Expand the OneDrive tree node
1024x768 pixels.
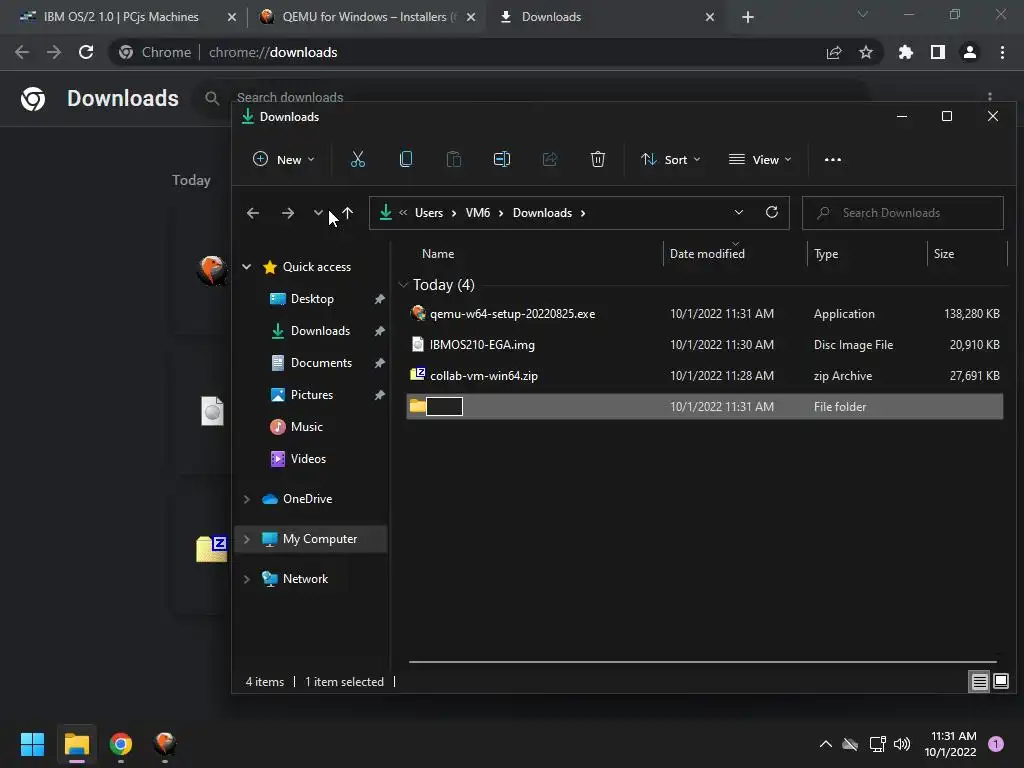(247, 499)
